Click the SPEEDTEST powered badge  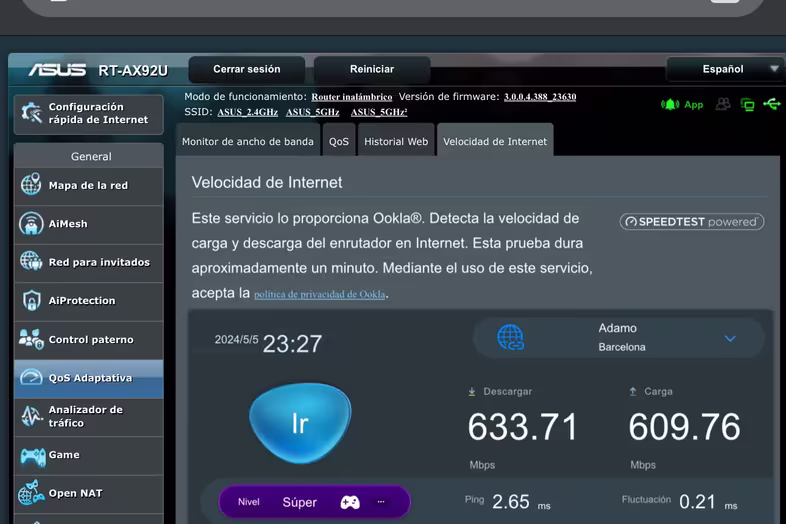692,222
